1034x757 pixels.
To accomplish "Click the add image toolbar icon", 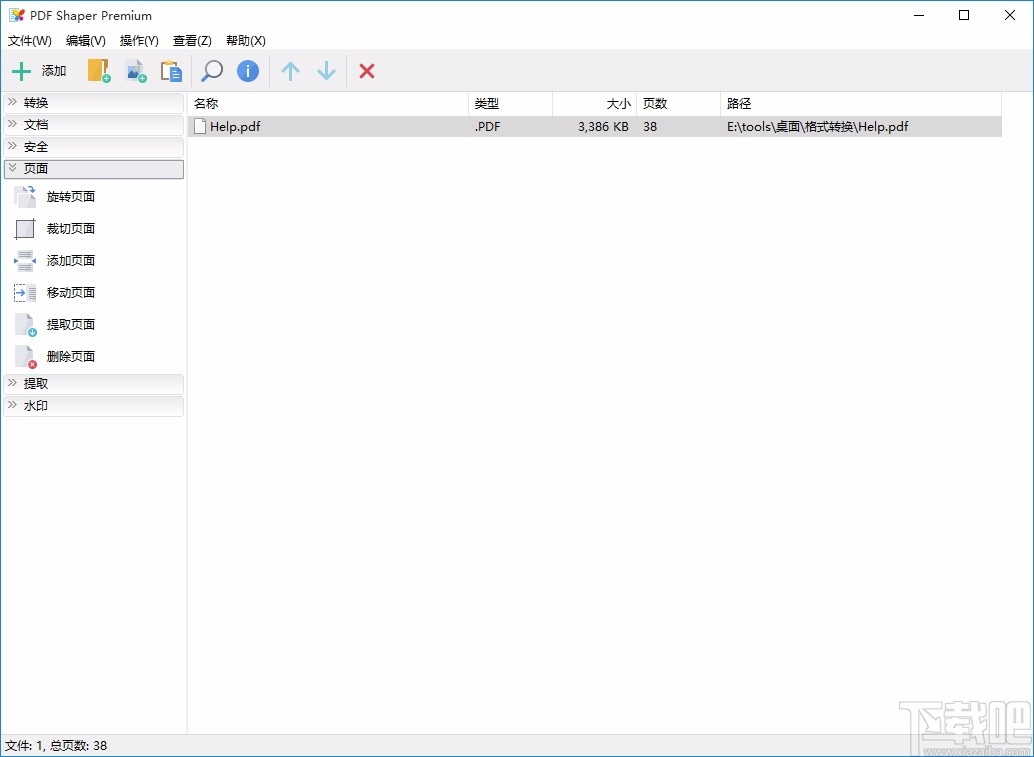I will coord(136,70).
